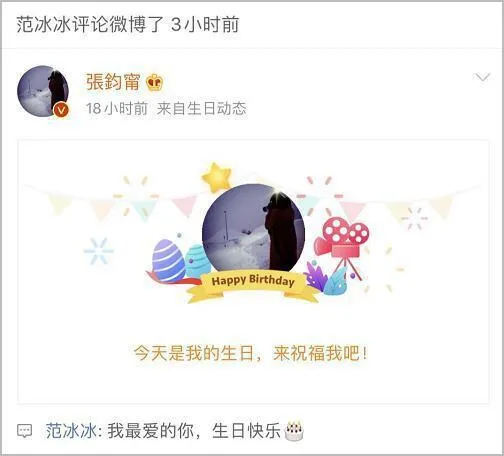The height and width of the screenshot is (456, 504).
Task: Tap the 18小时前 post timestamp
Action: pyautogui.click(x=117, y=109)
